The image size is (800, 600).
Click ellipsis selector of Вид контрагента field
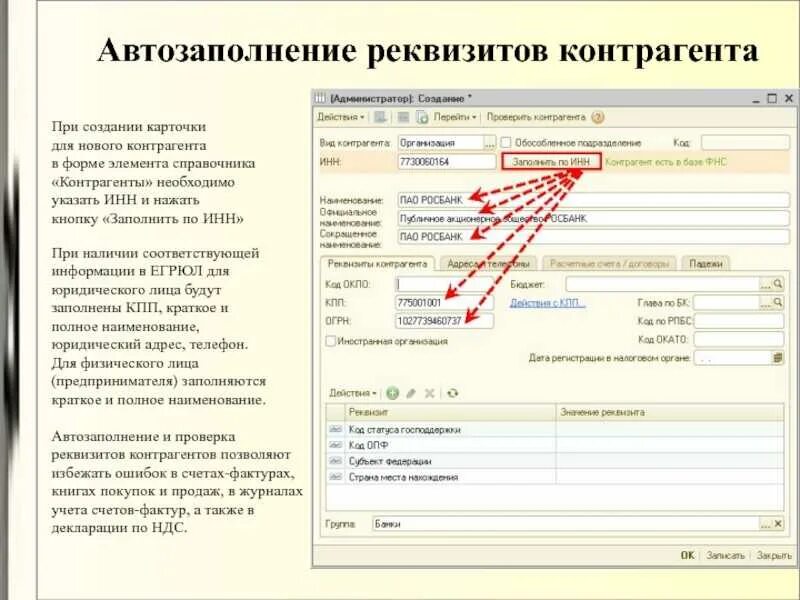489,143
